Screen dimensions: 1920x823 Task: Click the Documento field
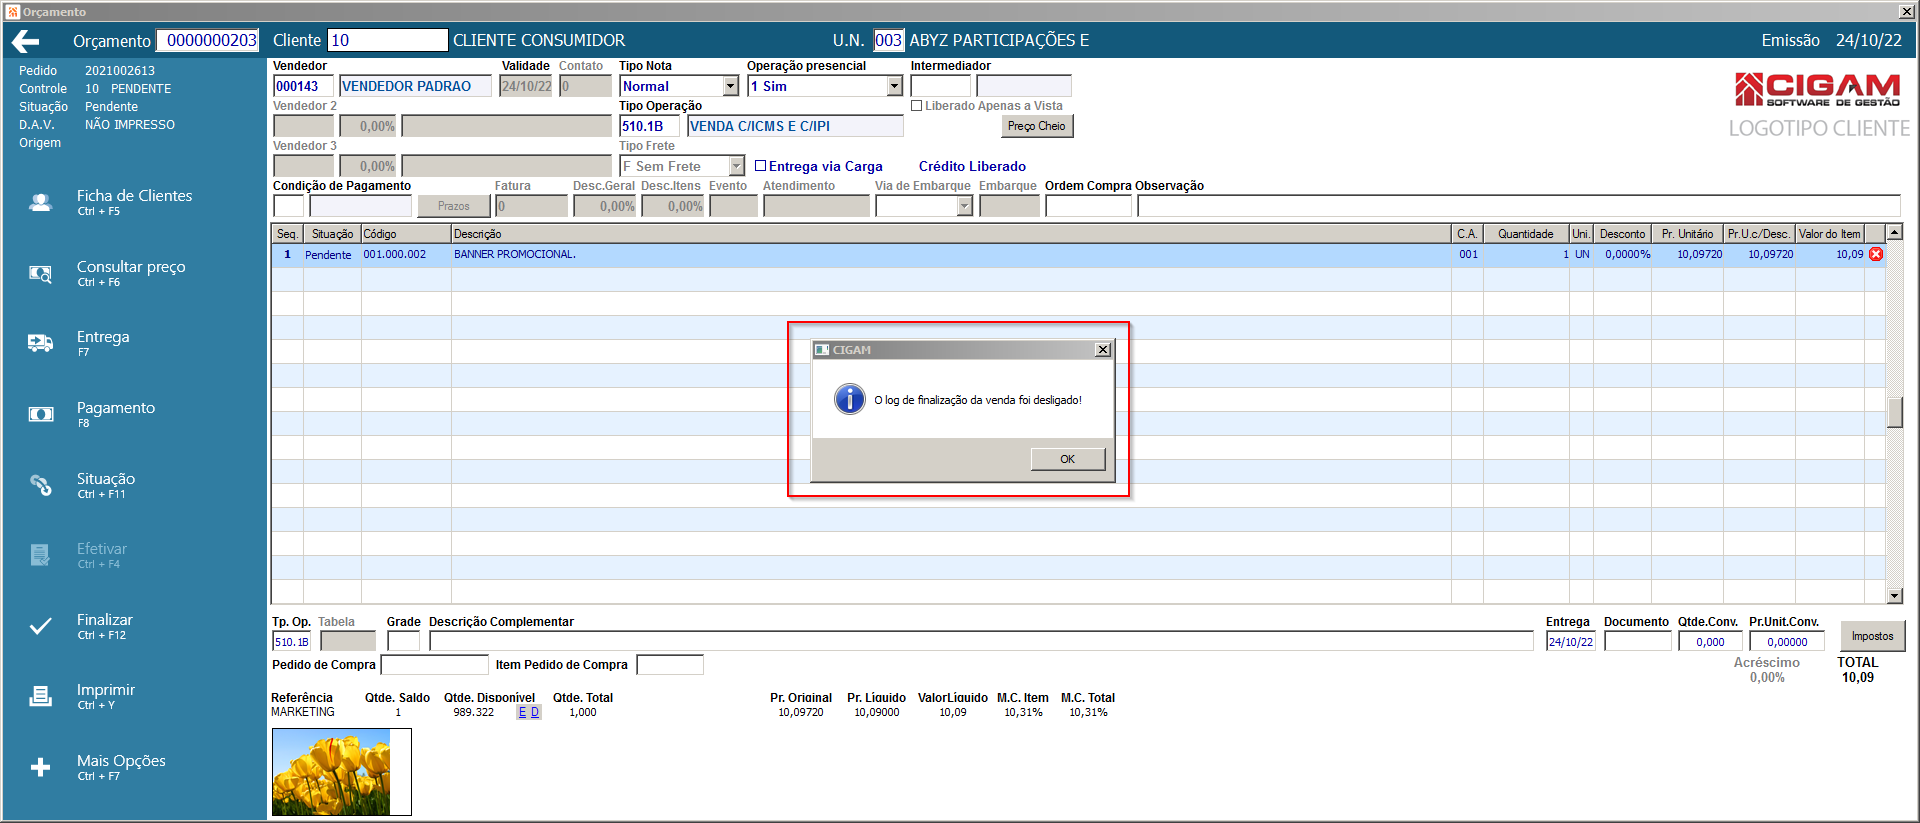[x=1637, y=641]
